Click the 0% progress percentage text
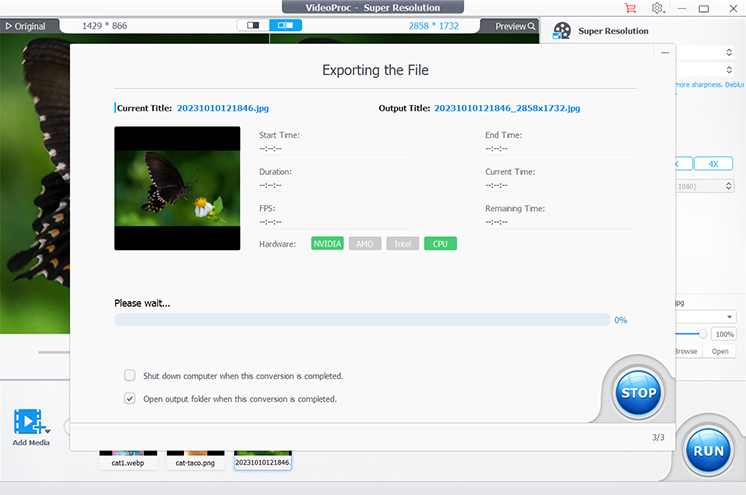This screenshot has height=495, width=746. coord(620,320)
